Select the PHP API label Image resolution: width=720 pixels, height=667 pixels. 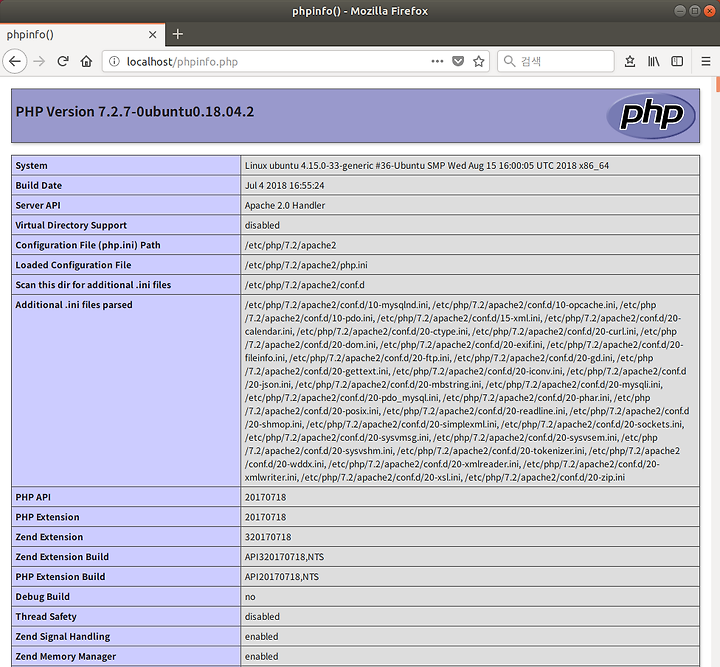click(33, 497)
